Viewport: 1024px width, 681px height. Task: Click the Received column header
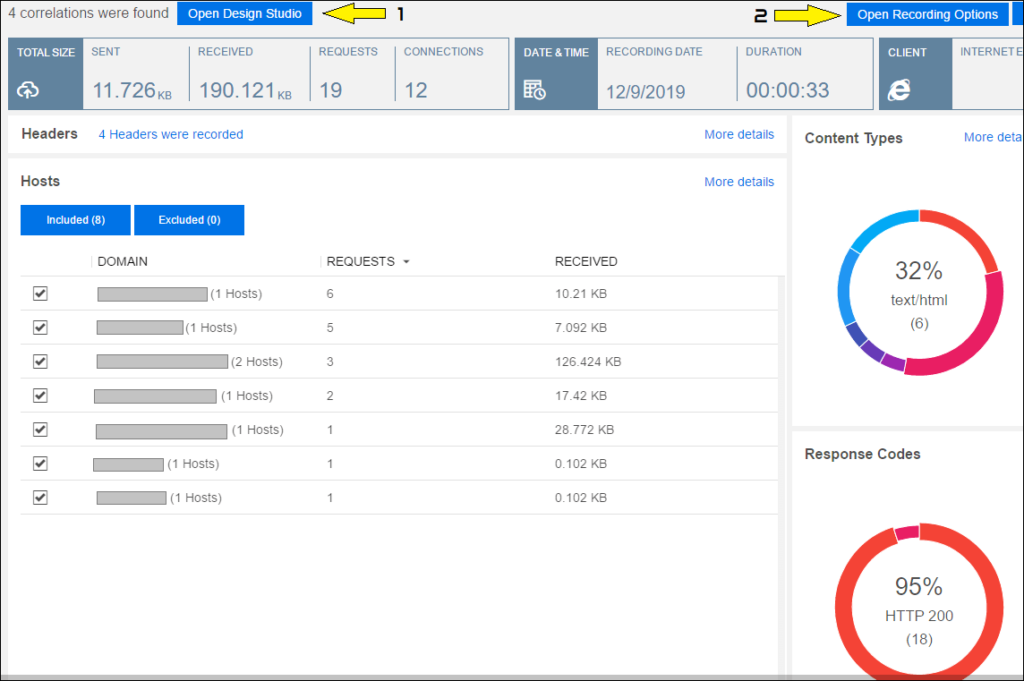[586, 262]
